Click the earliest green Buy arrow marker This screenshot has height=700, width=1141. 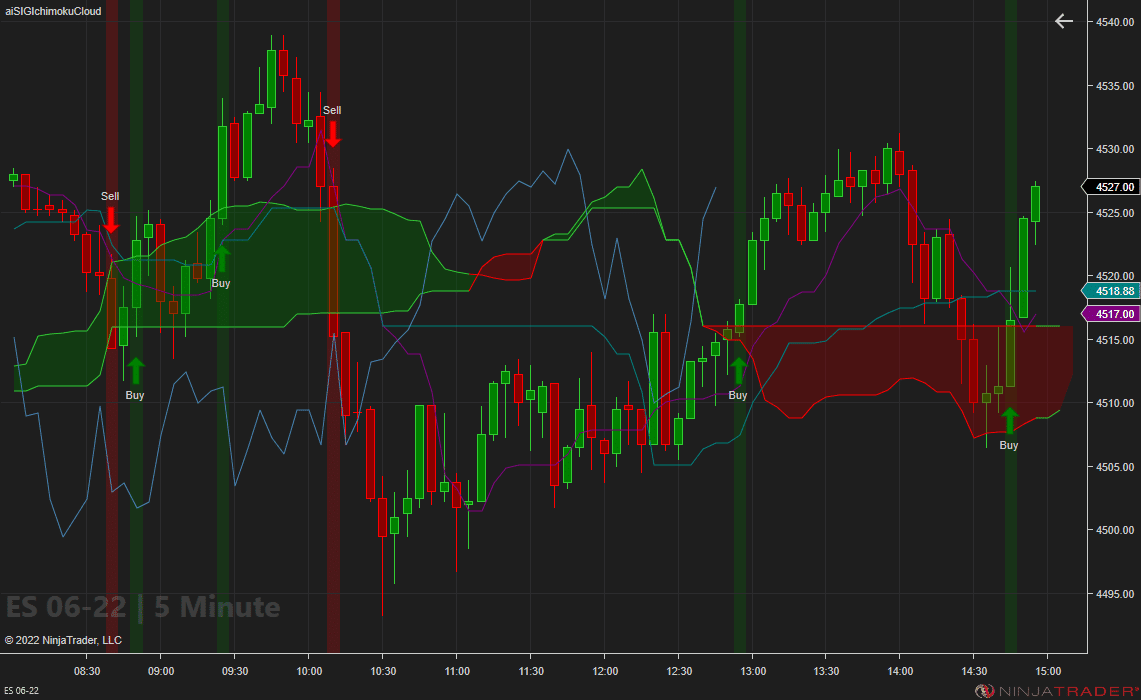[135, 373]
